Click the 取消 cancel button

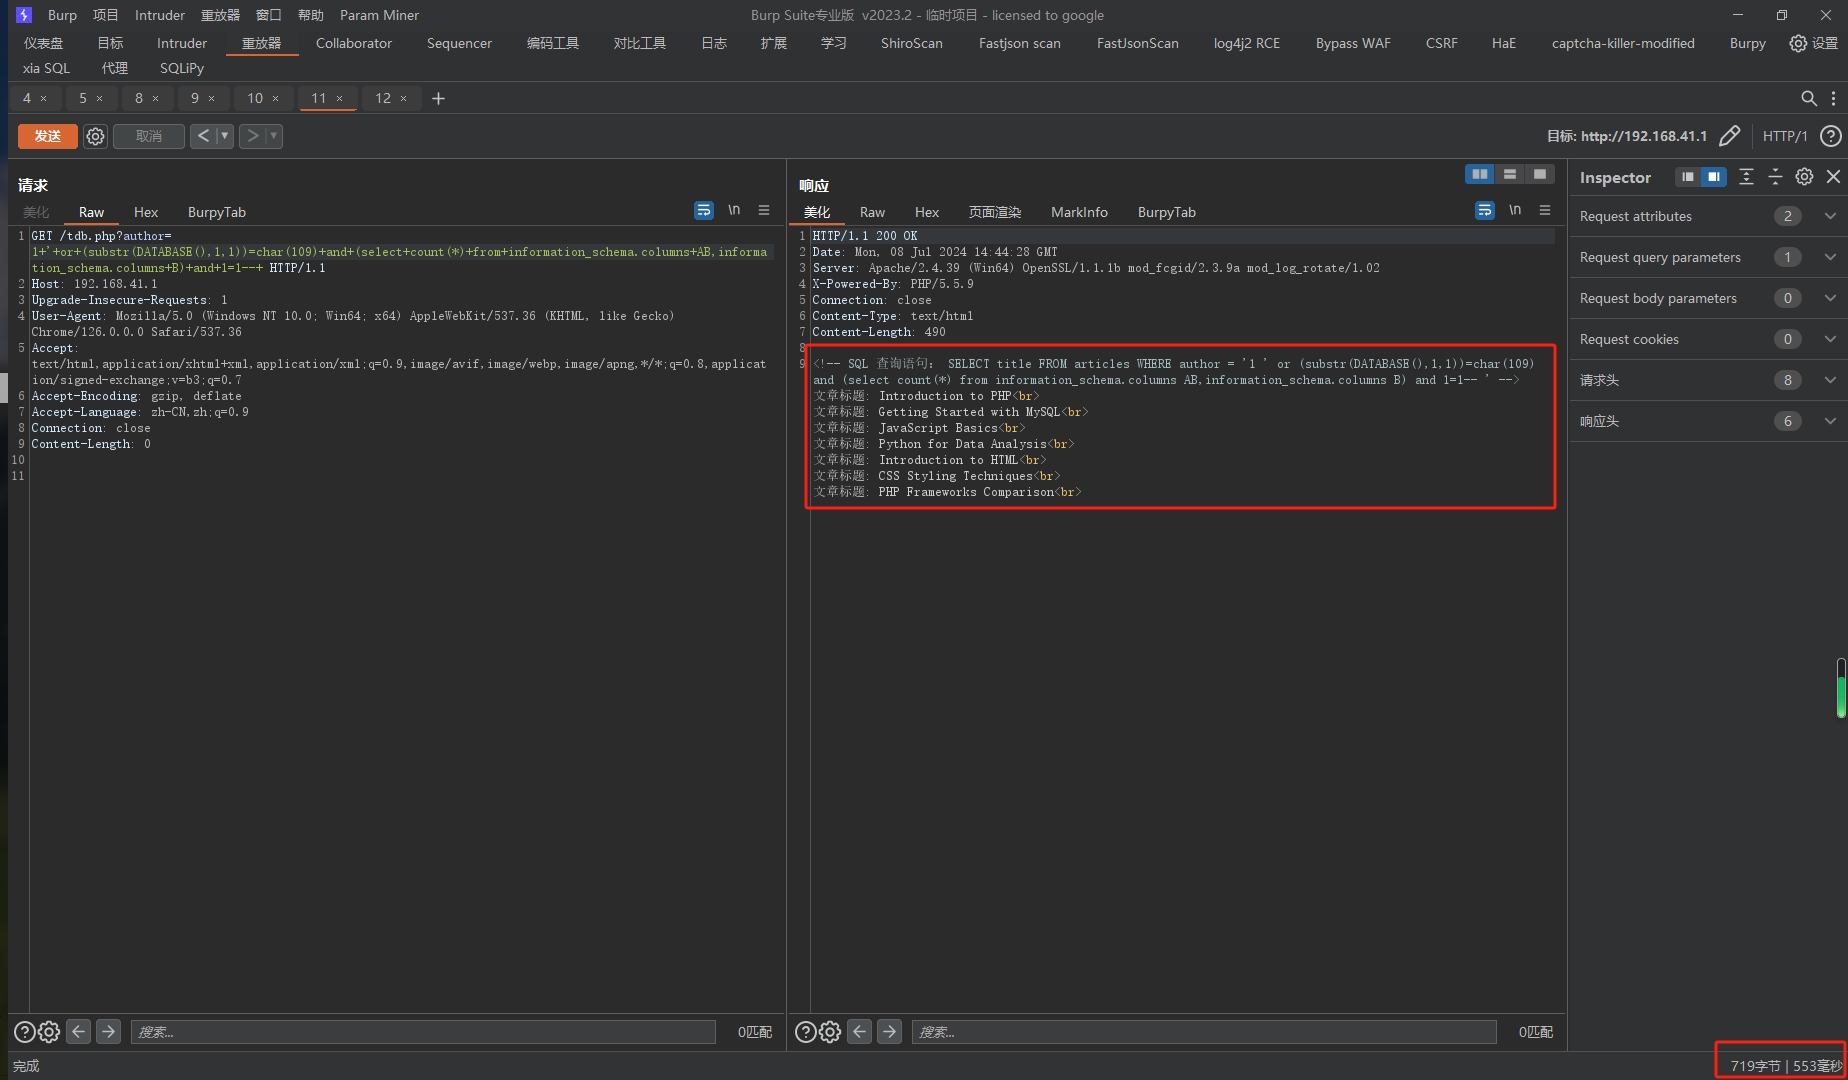149,136
